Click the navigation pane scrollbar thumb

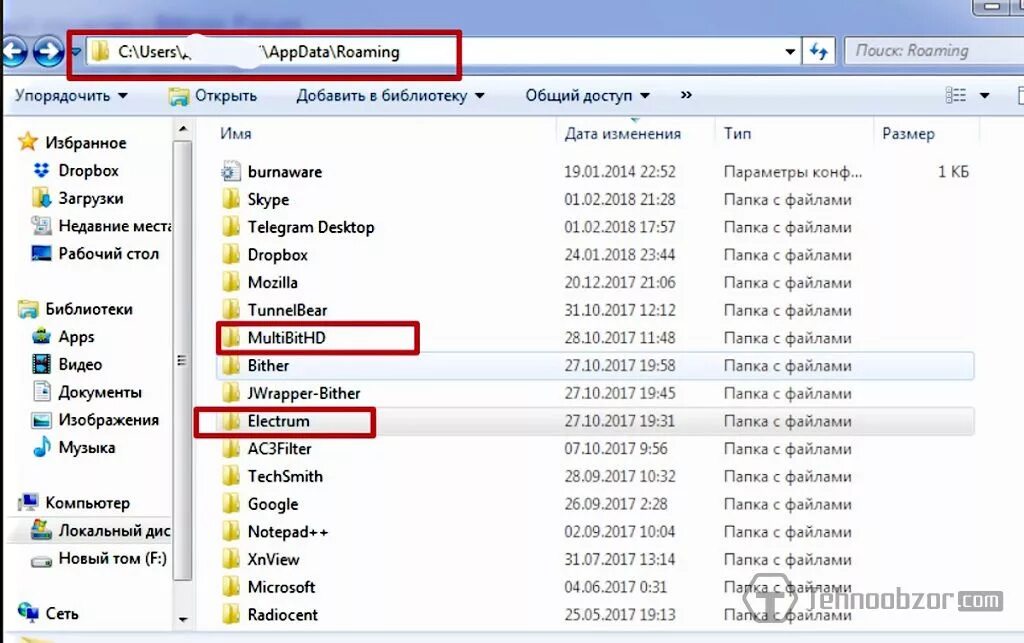[183, 360]
